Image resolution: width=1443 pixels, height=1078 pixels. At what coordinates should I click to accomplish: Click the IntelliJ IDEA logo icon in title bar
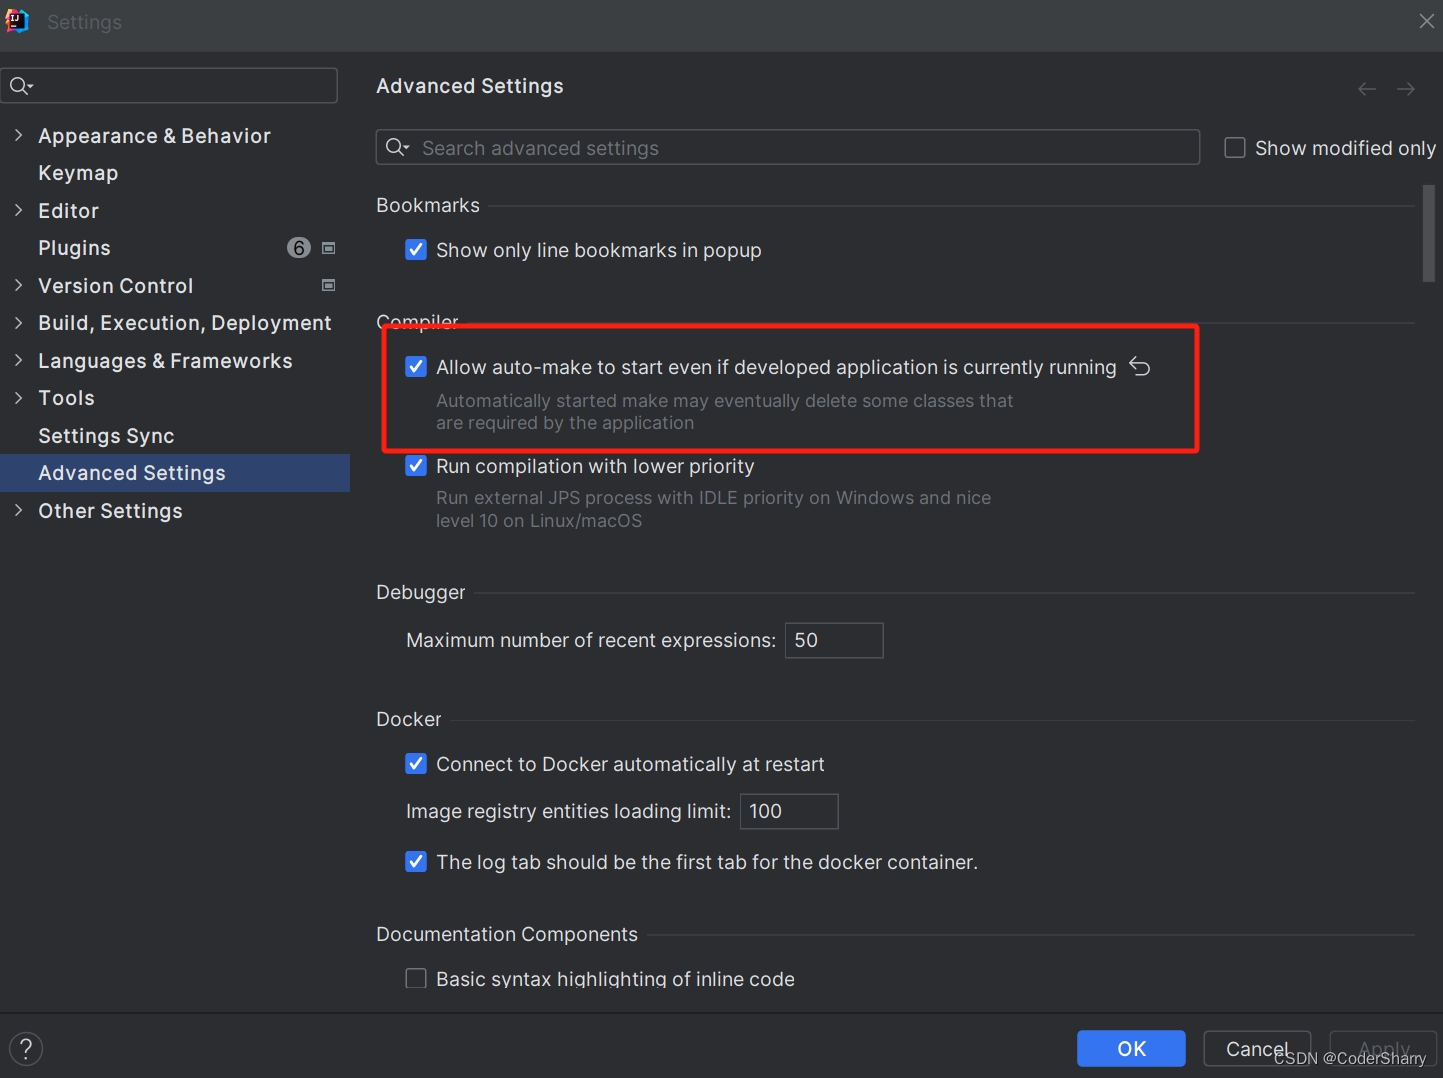17,21
